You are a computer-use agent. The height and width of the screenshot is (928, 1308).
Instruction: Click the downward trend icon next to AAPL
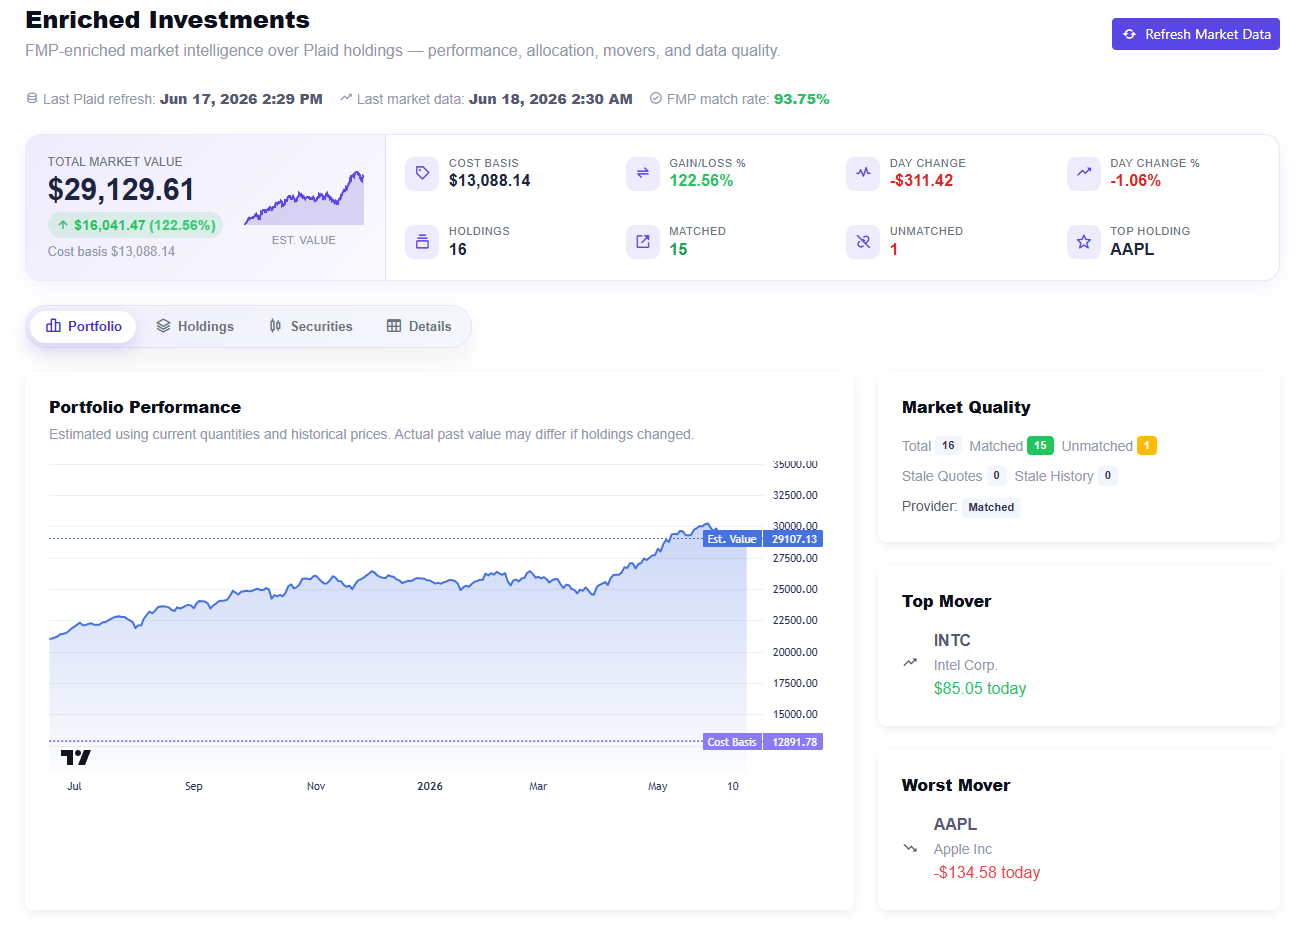pos(910,847)
